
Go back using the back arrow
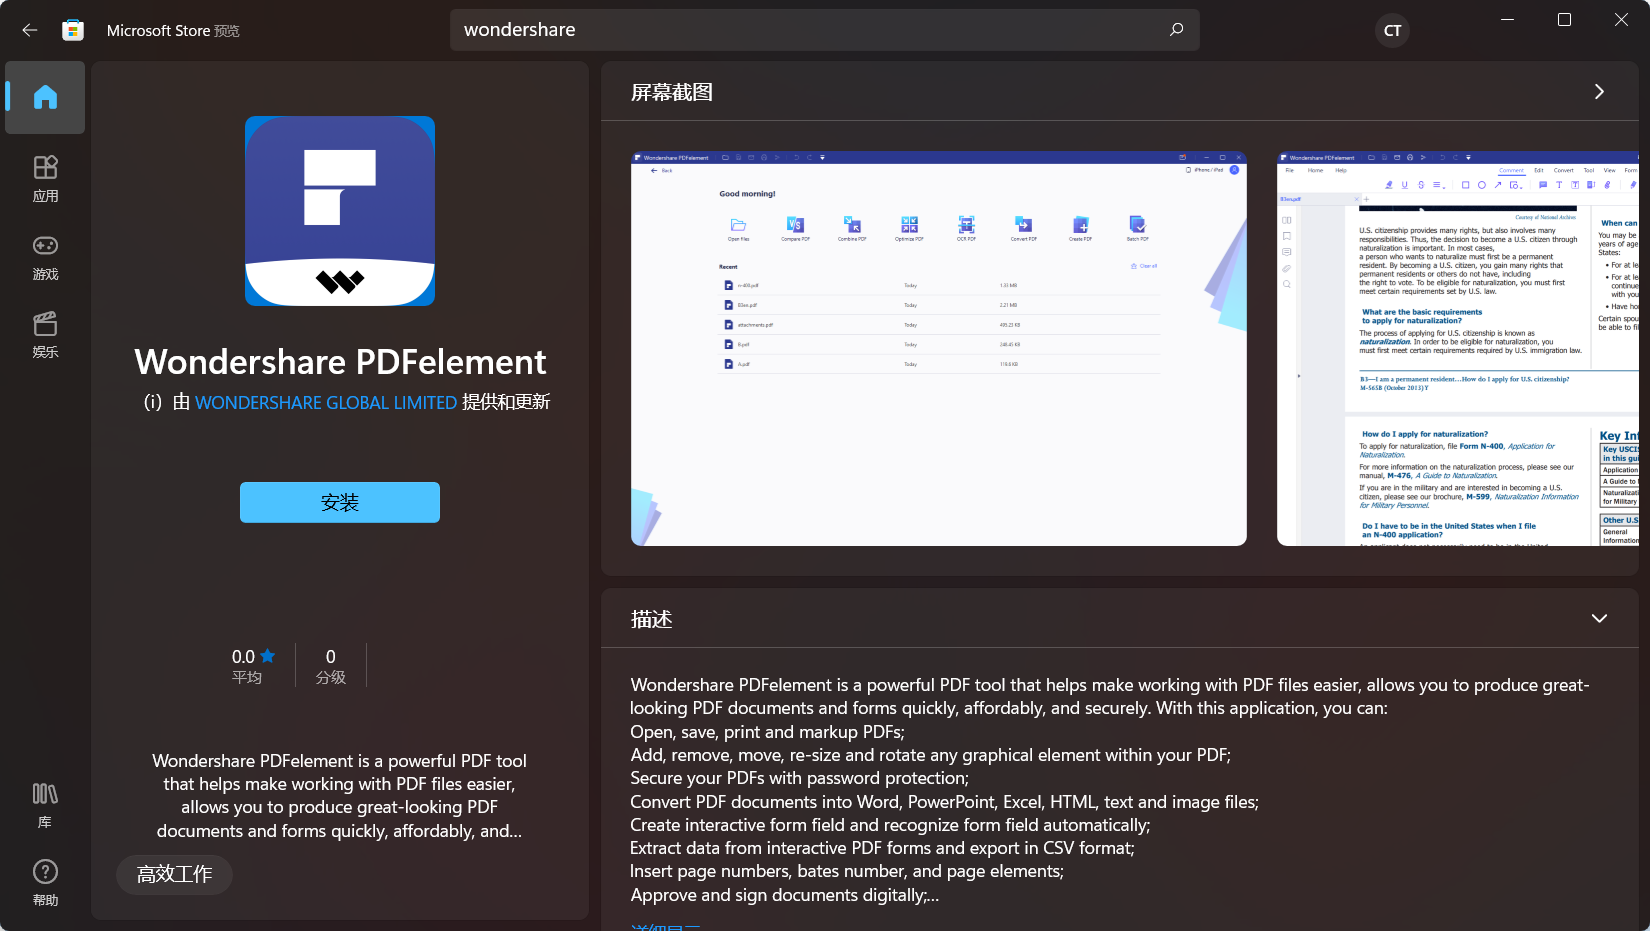[30, 30]
